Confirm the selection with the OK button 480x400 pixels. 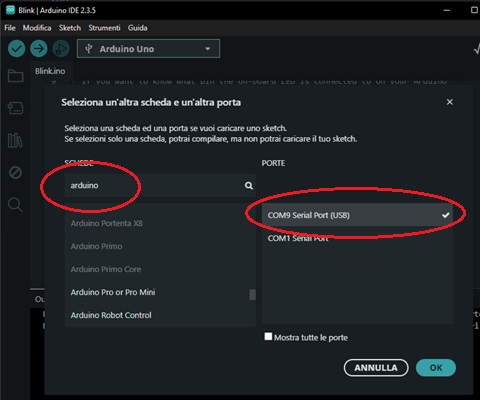[x=436, y=368]
